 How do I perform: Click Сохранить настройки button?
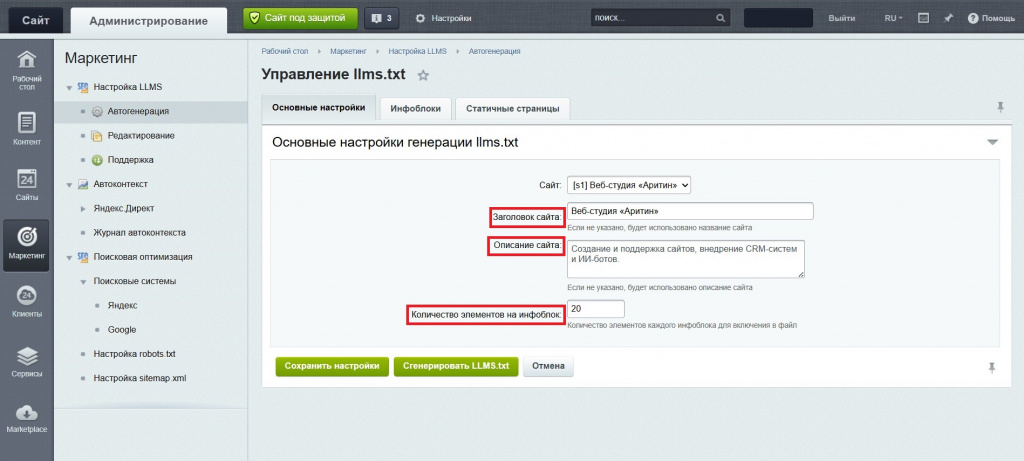point(332,366)
